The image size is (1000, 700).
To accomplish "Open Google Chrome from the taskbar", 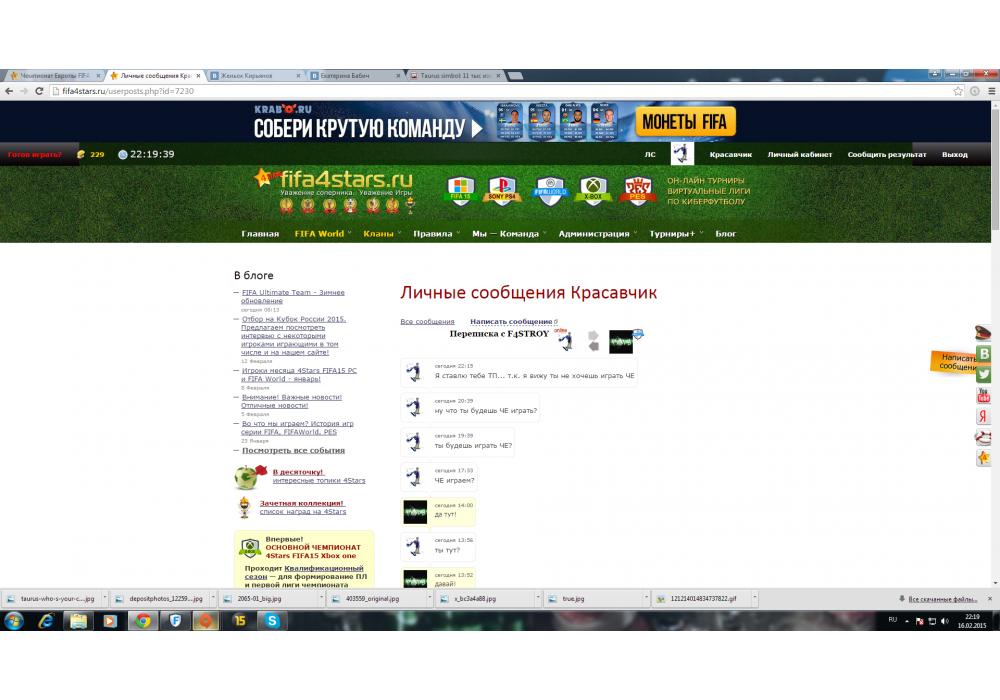I will coord(143,620).
